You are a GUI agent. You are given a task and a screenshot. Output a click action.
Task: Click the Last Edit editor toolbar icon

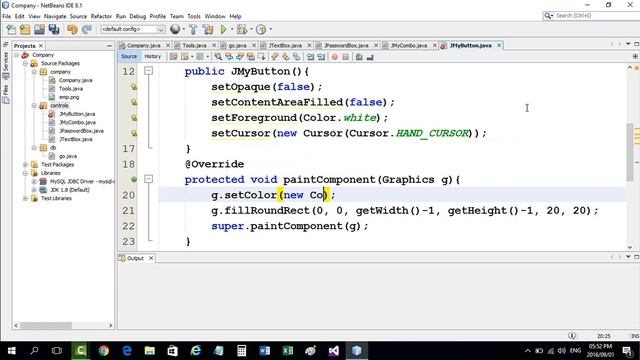[173, 57]
